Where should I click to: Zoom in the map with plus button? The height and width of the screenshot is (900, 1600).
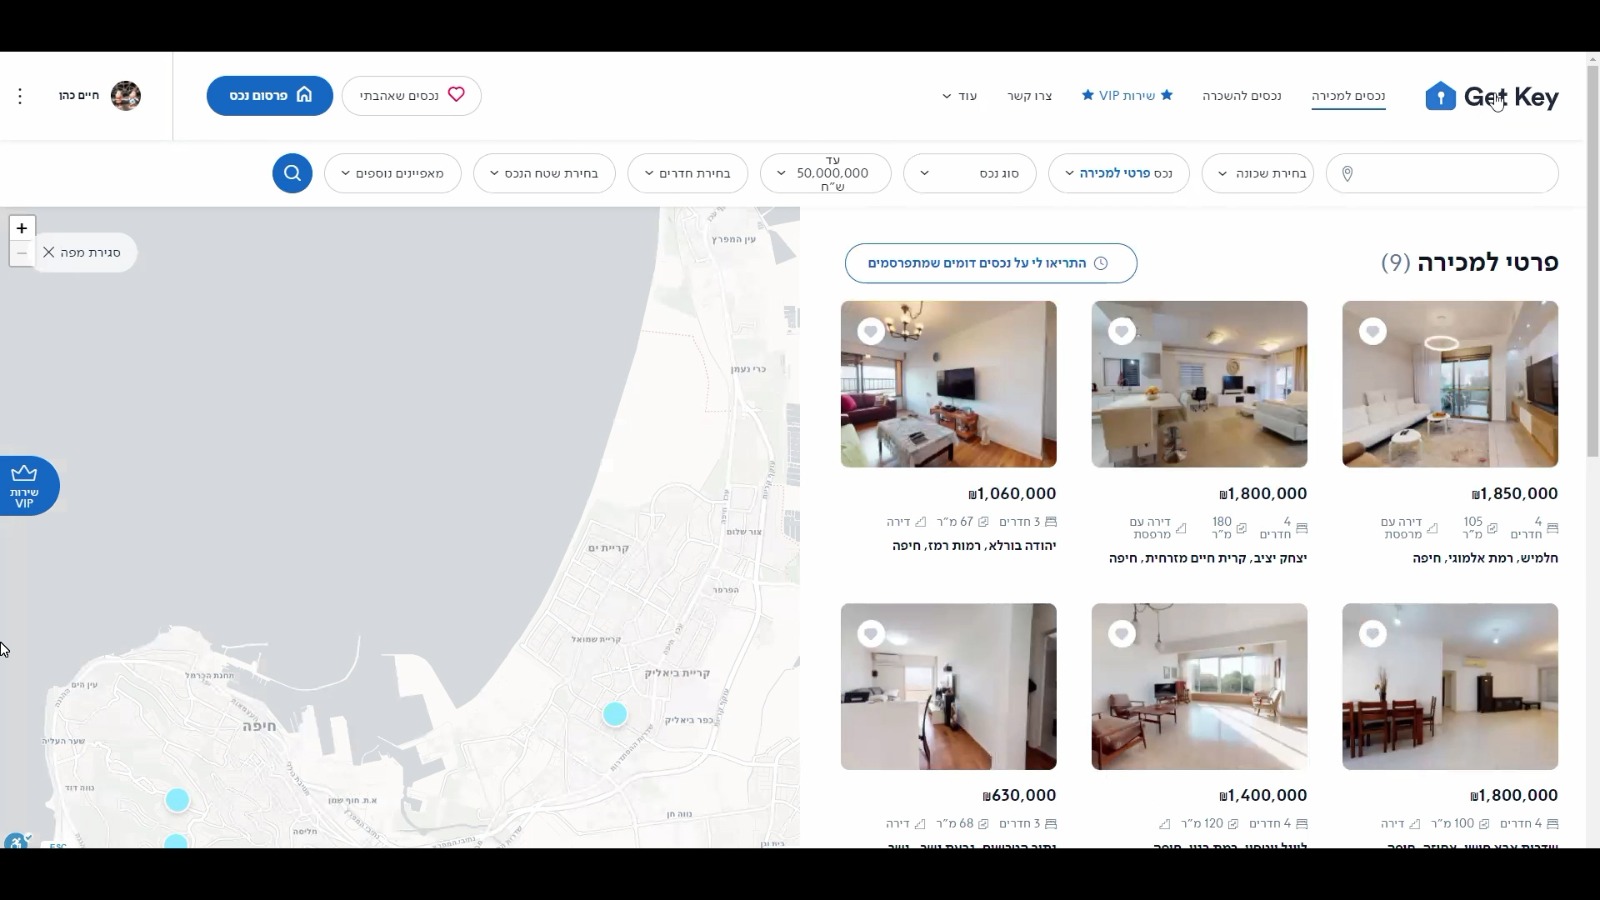point(22,228)
